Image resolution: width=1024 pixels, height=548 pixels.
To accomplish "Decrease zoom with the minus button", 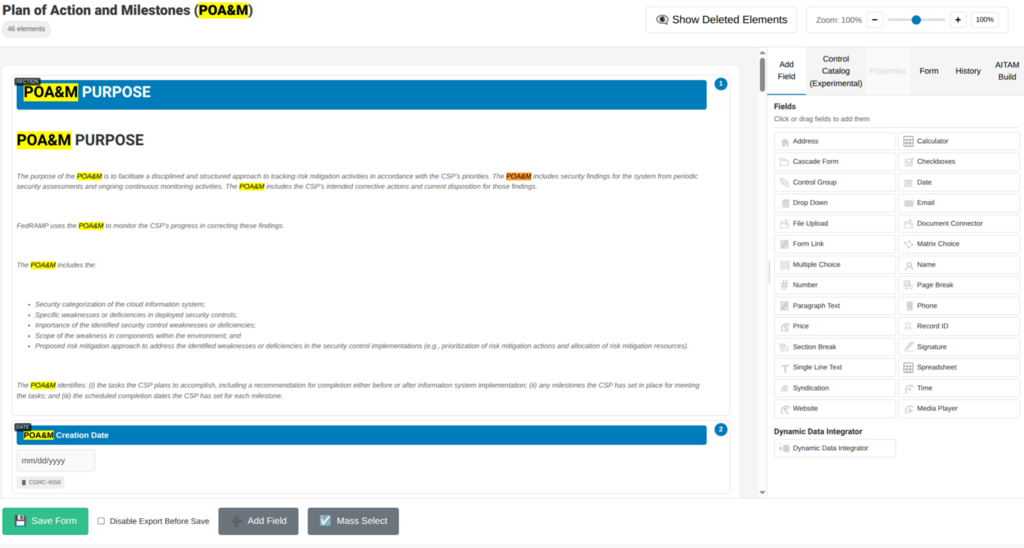I will (874, 20).
